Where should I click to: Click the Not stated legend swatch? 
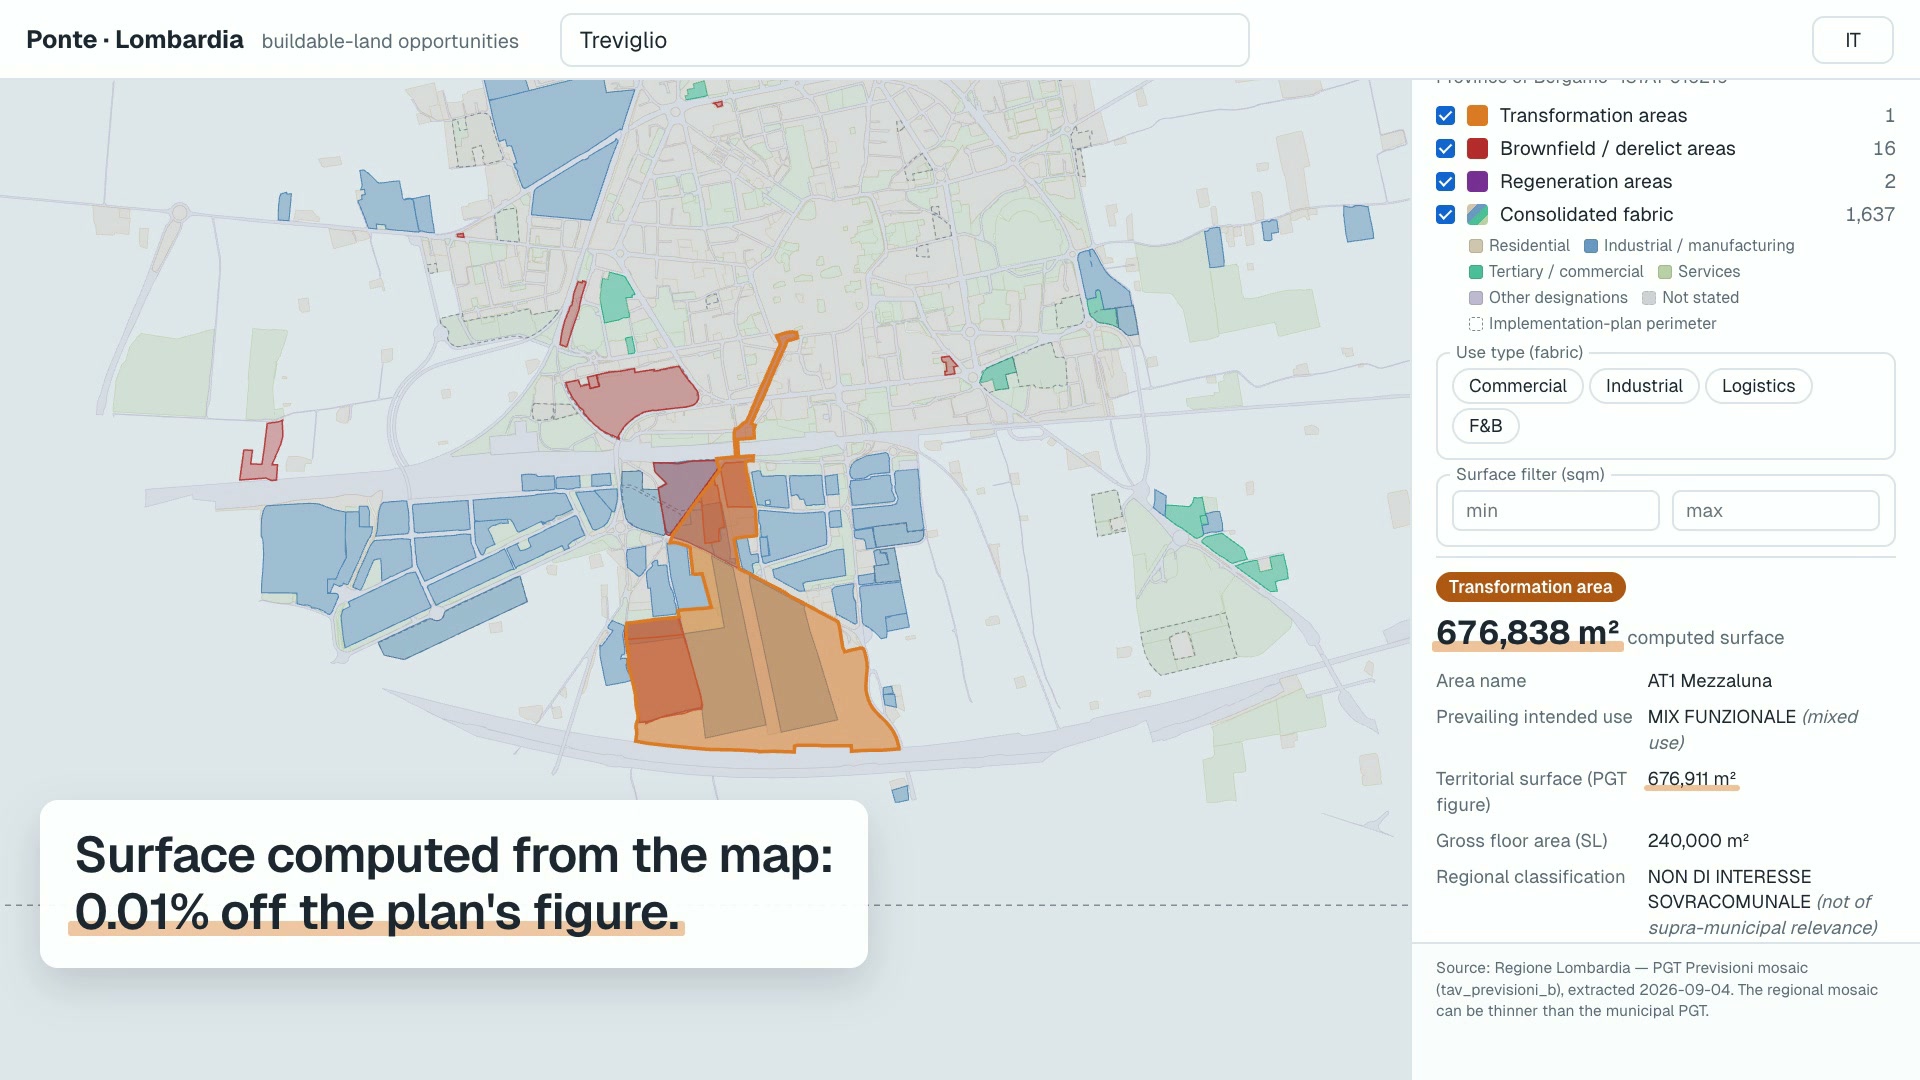pyautogui.click(x=1648, y=298)
